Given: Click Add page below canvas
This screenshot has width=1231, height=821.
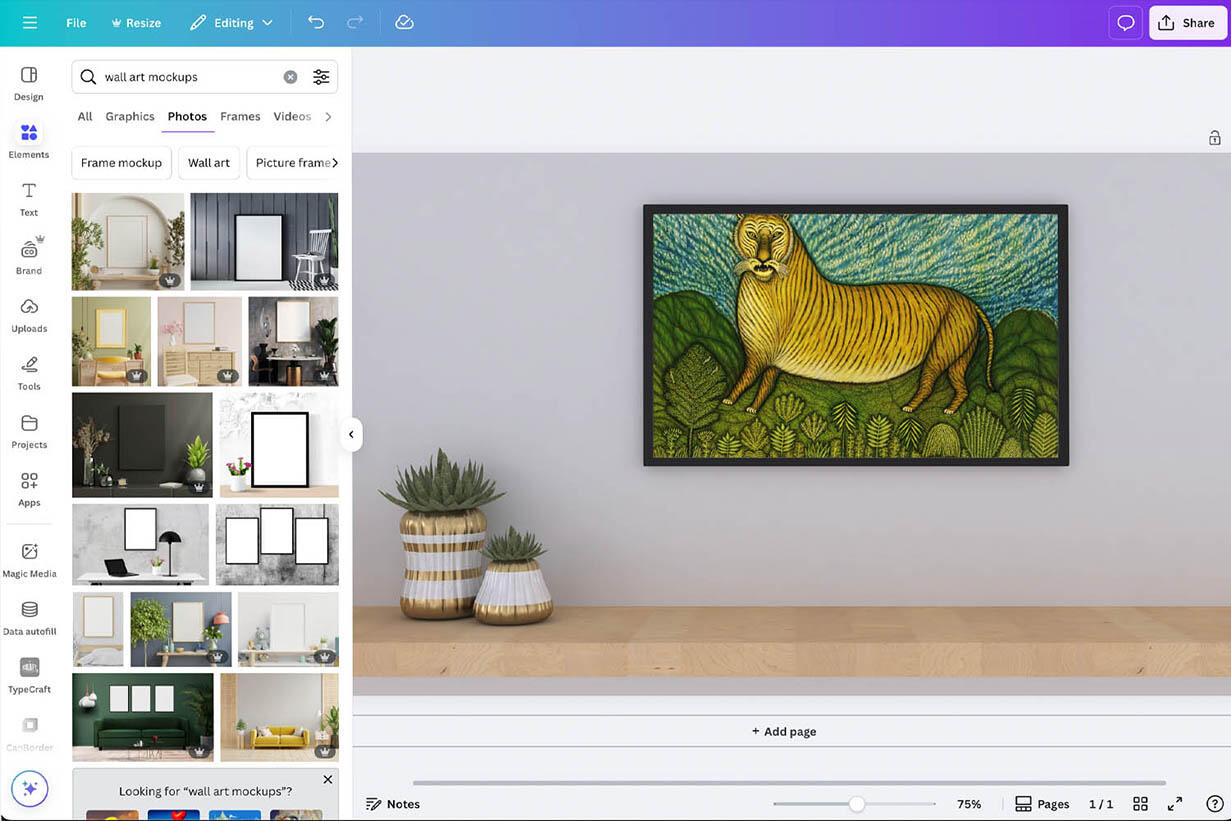Looking at the screenshot, I should click(x=784, y=732).
